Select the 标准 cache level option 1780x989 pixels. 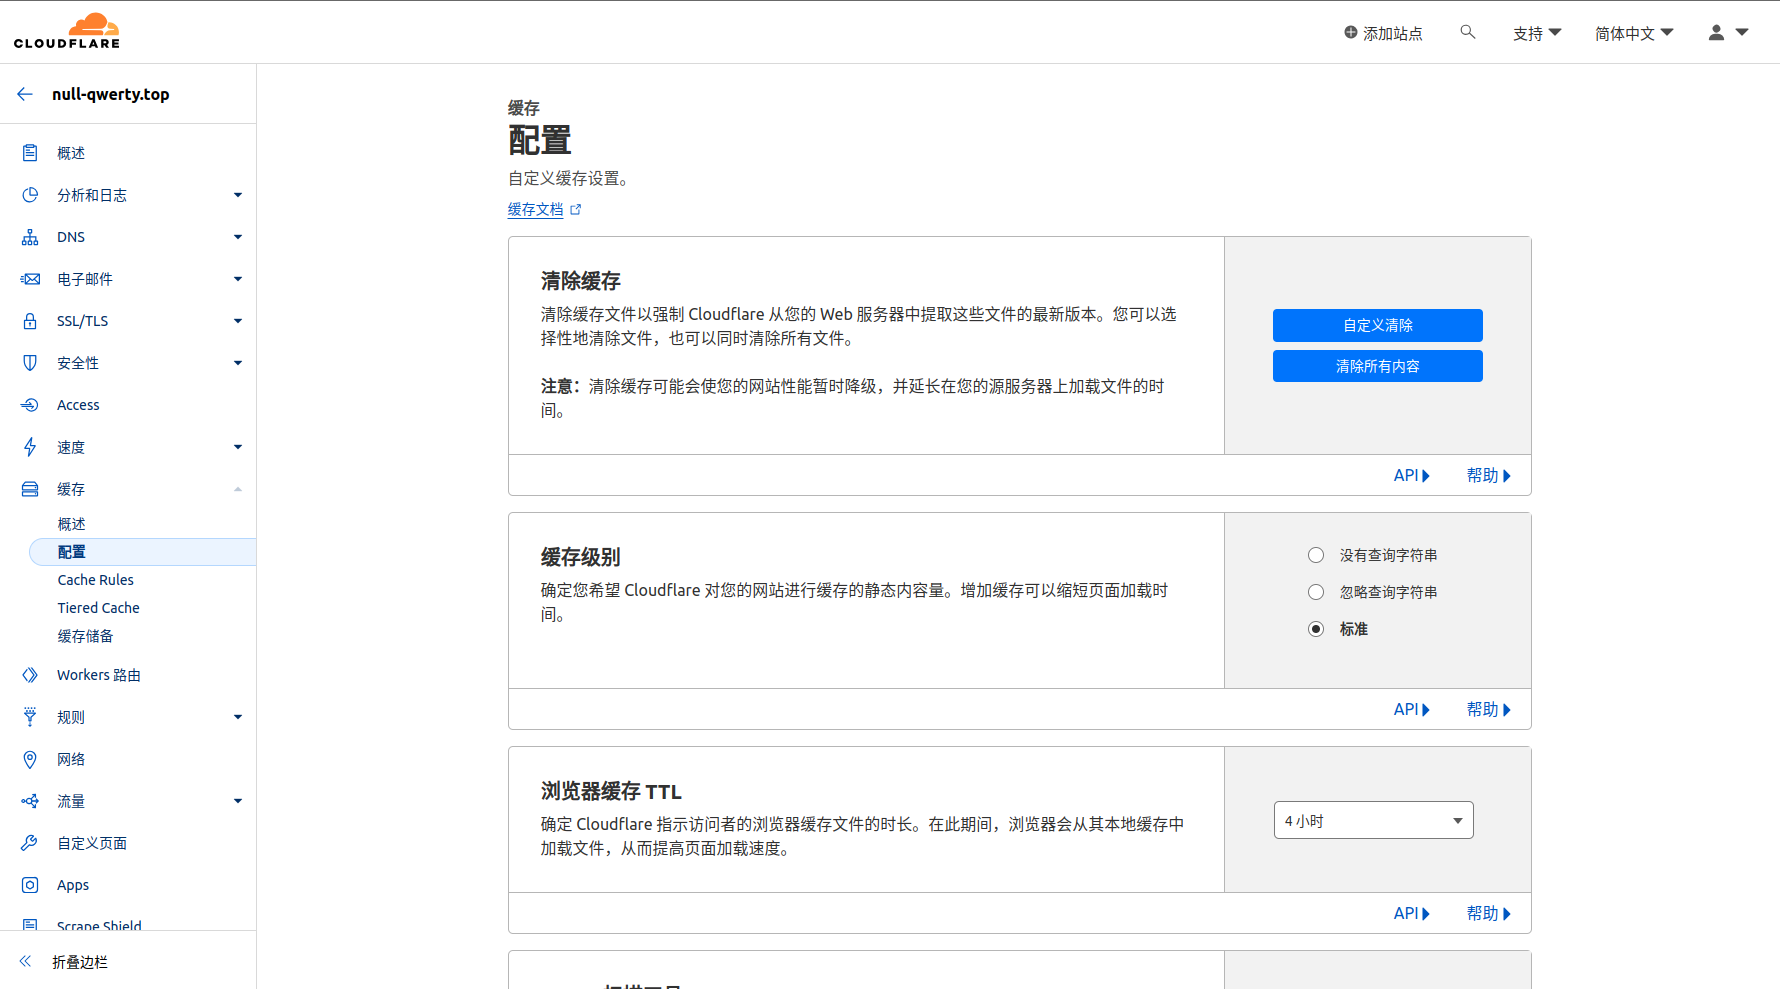click(x=1315, y=628)
